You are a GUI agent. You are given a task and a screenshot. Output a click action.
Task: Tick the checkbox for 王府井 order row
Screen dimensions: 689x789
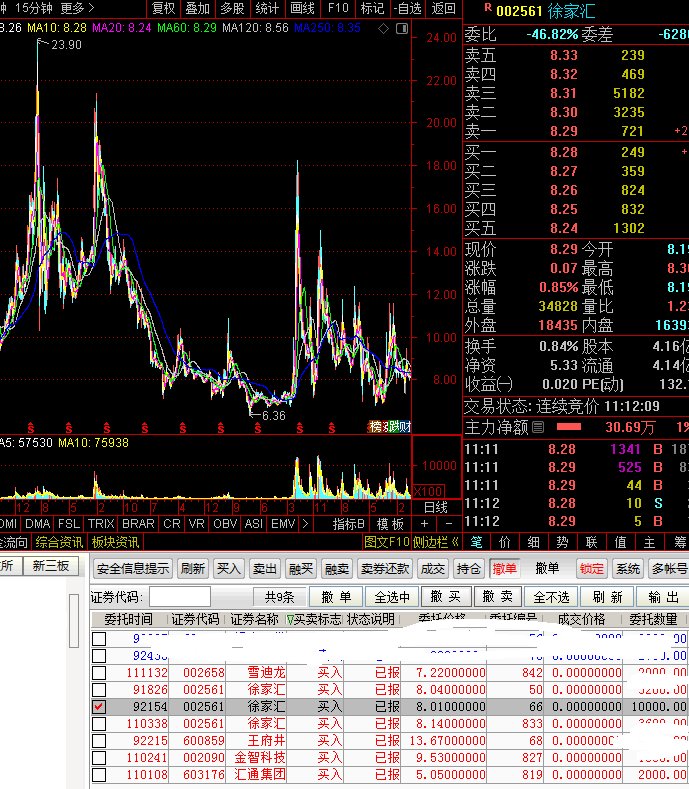pyautogui.click(x=99, y=741)
